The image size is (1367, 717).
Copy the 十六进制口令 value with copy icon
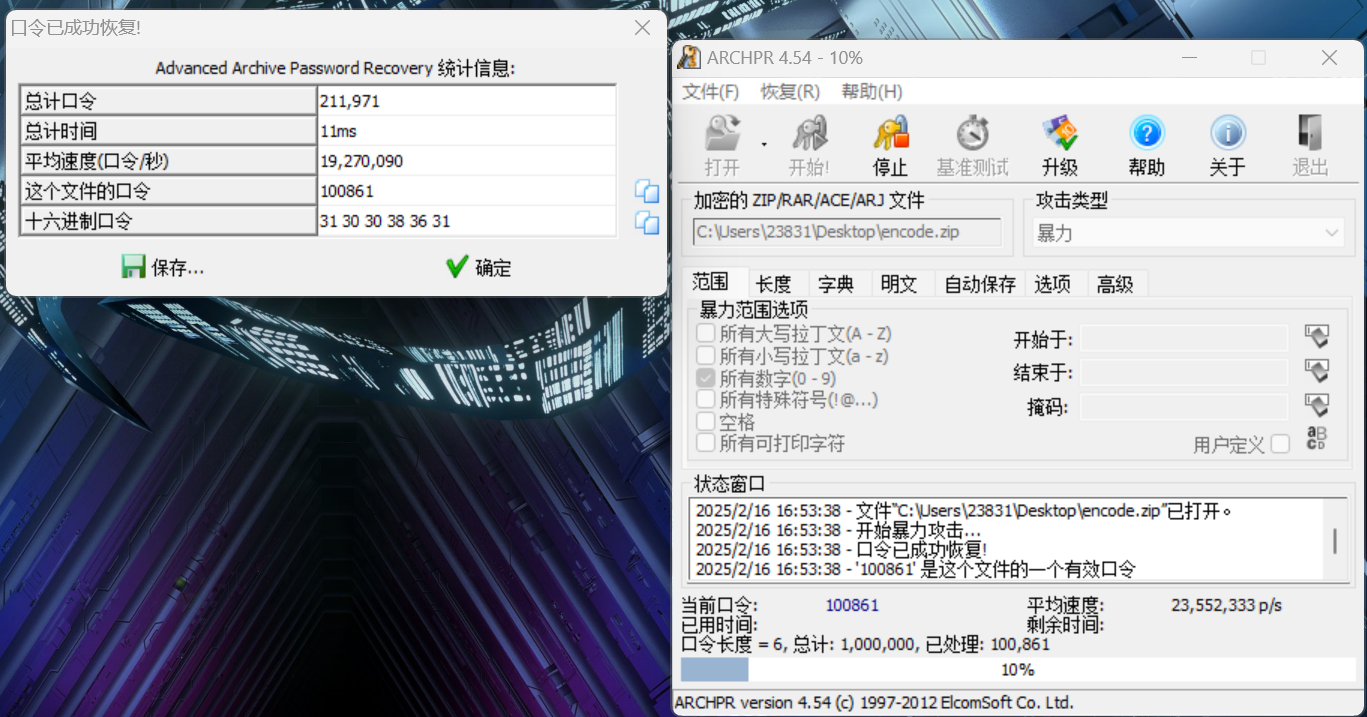coord(647,222)
